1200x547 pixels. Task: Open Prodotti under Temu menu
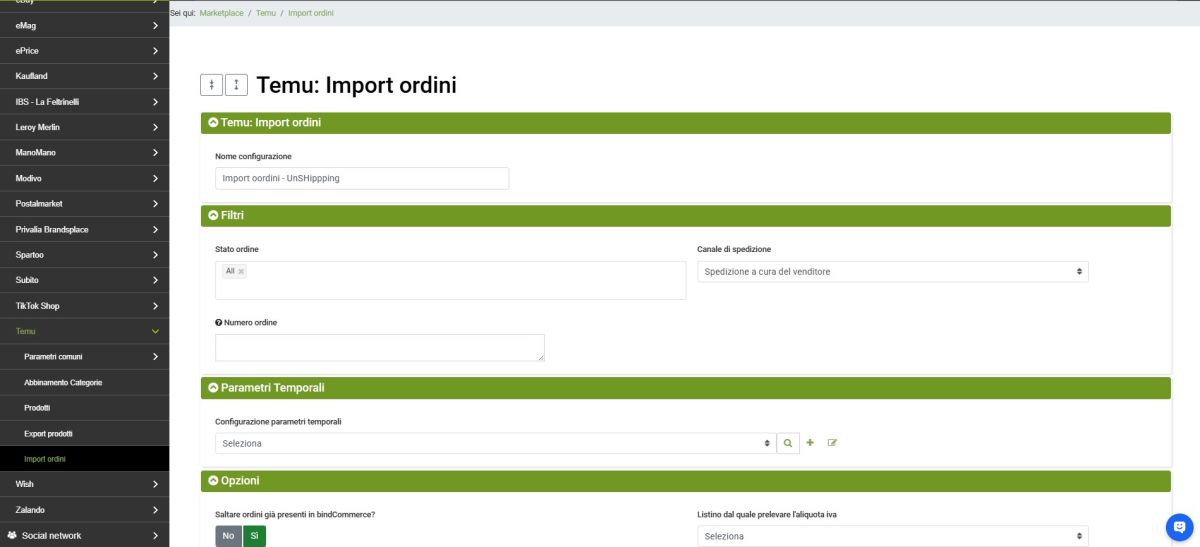[84, 408]
